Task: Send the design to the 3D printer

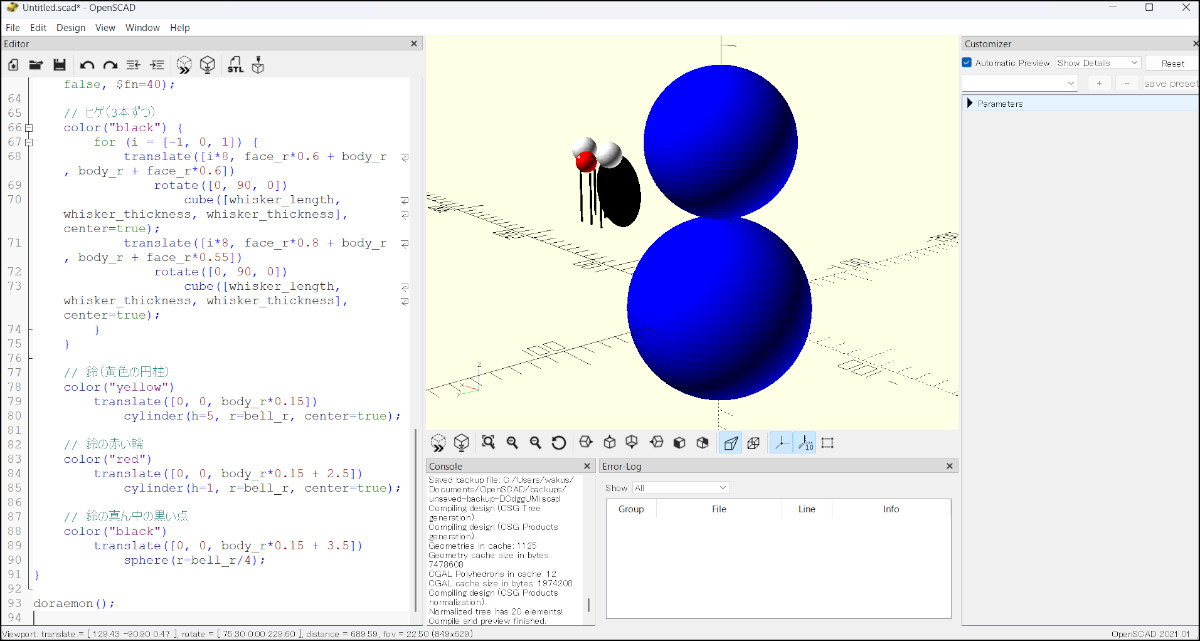Action: tap(258, 65)
